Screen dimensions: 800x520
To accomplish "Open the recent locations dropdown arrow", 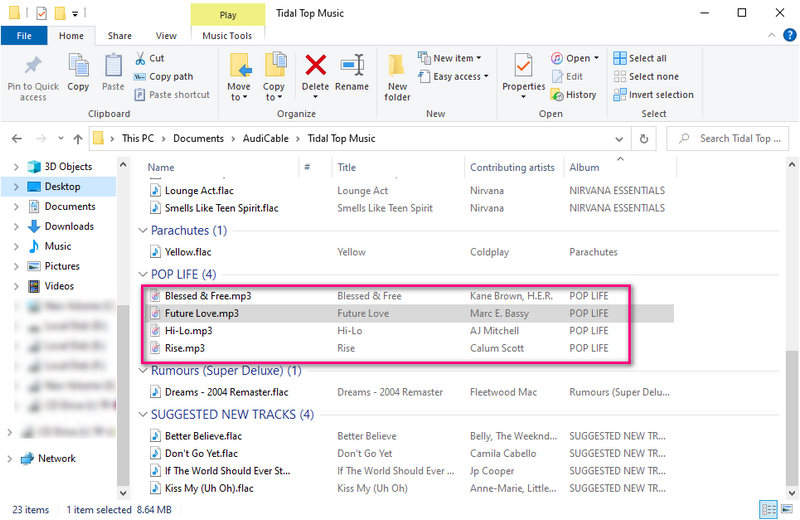I will pyautogui.click(x=60, y=138).
